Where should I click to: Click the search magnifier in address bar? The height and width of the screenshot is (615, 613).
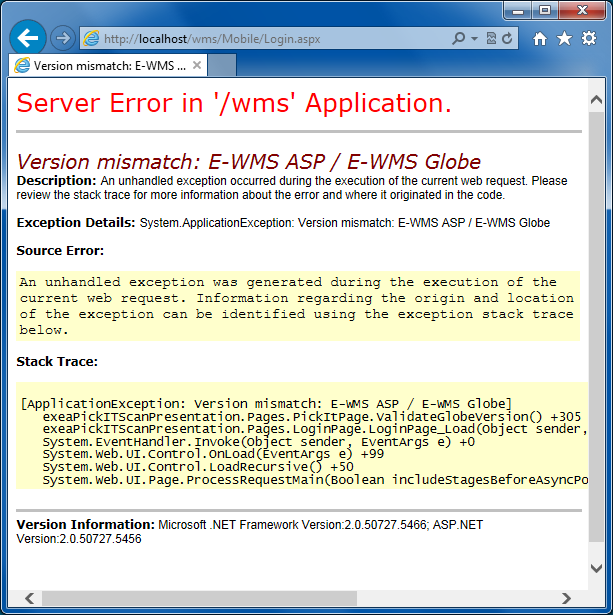click(458, 38)
